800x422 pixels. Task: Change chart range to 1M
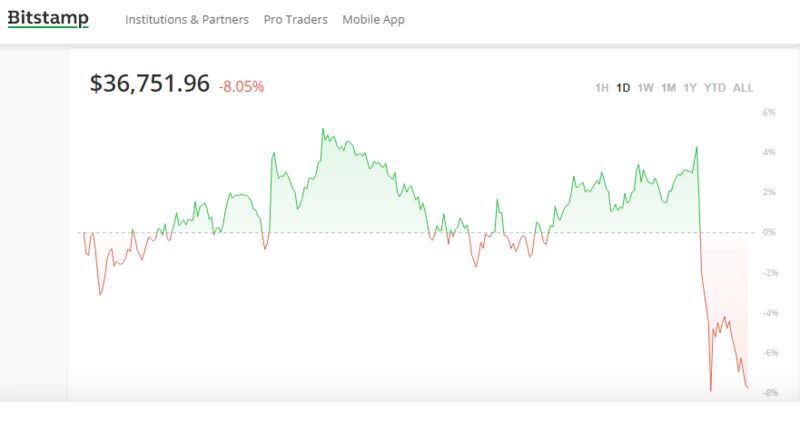click(x=668, y=88)
